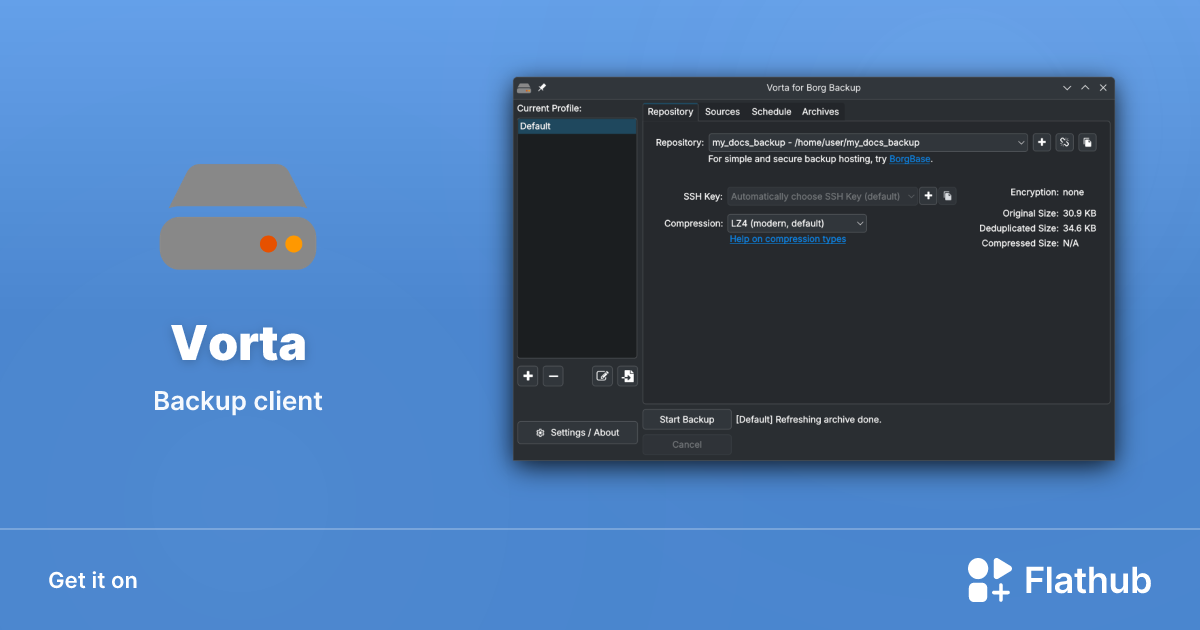Create a new backup profile

click(527, 375)
